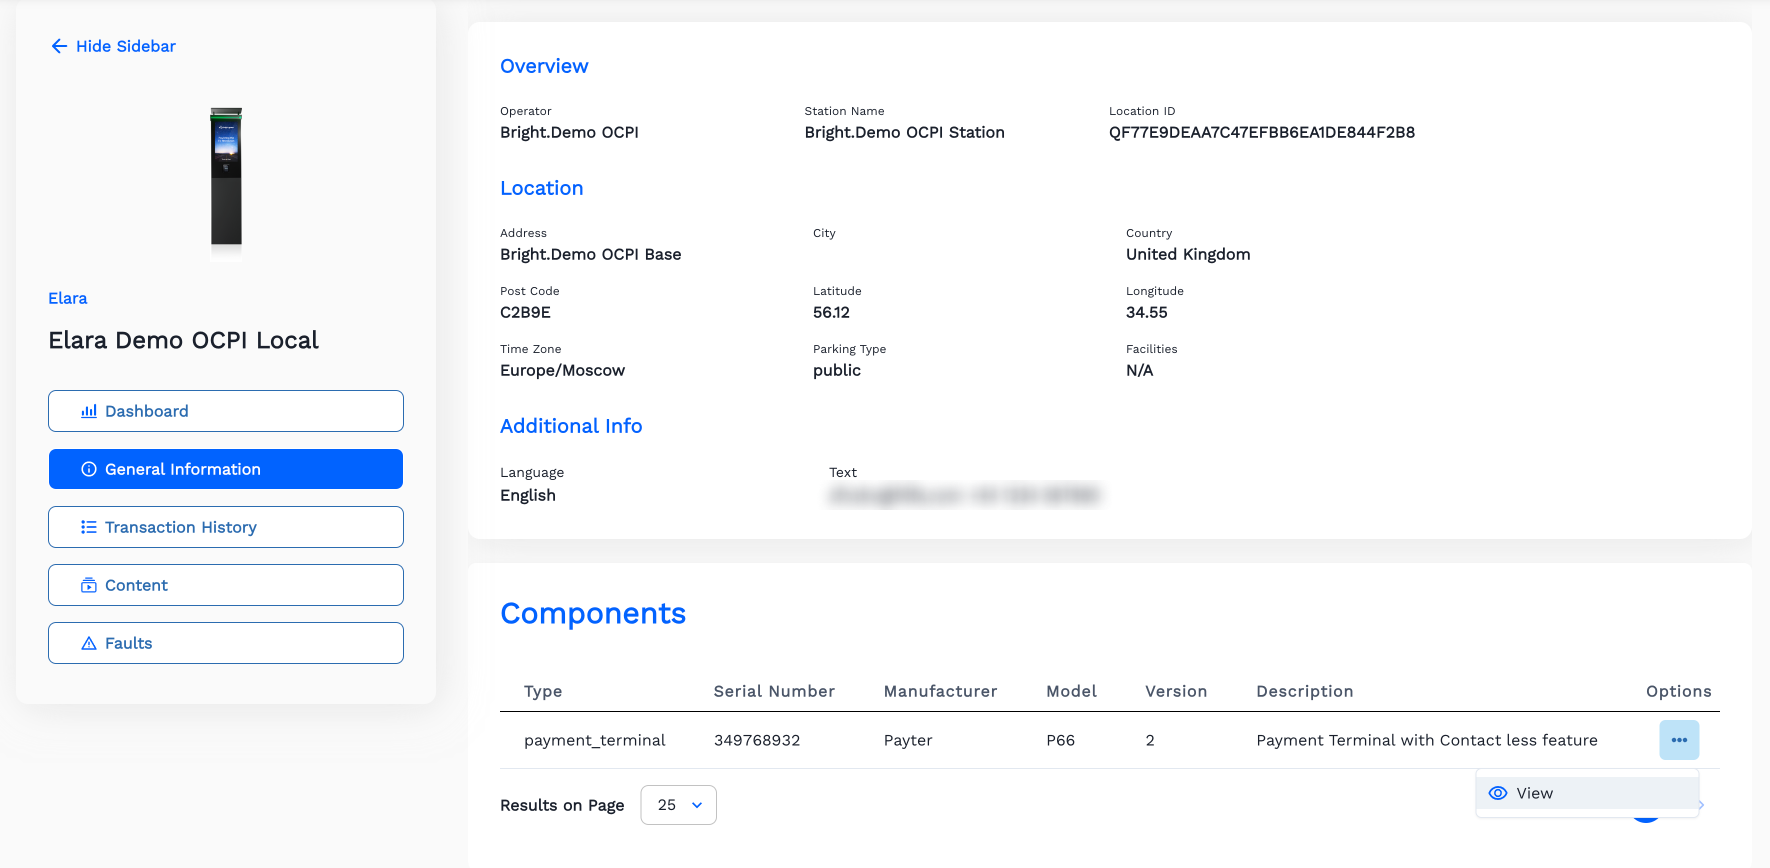Open the Results on Page dropdown
This screenshot has width=1770, height=868.
point(678,805)
